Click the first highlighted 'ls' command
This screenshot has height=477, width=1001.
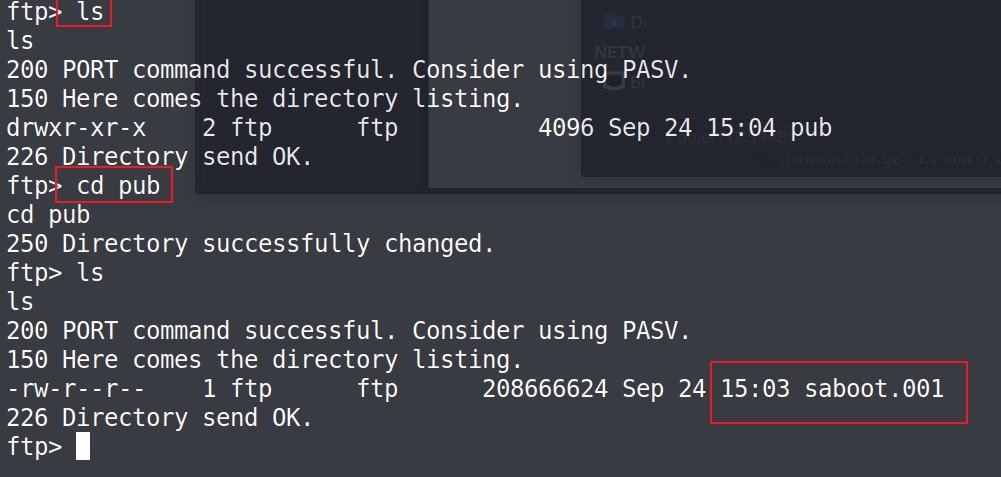(x=90, y=12)
